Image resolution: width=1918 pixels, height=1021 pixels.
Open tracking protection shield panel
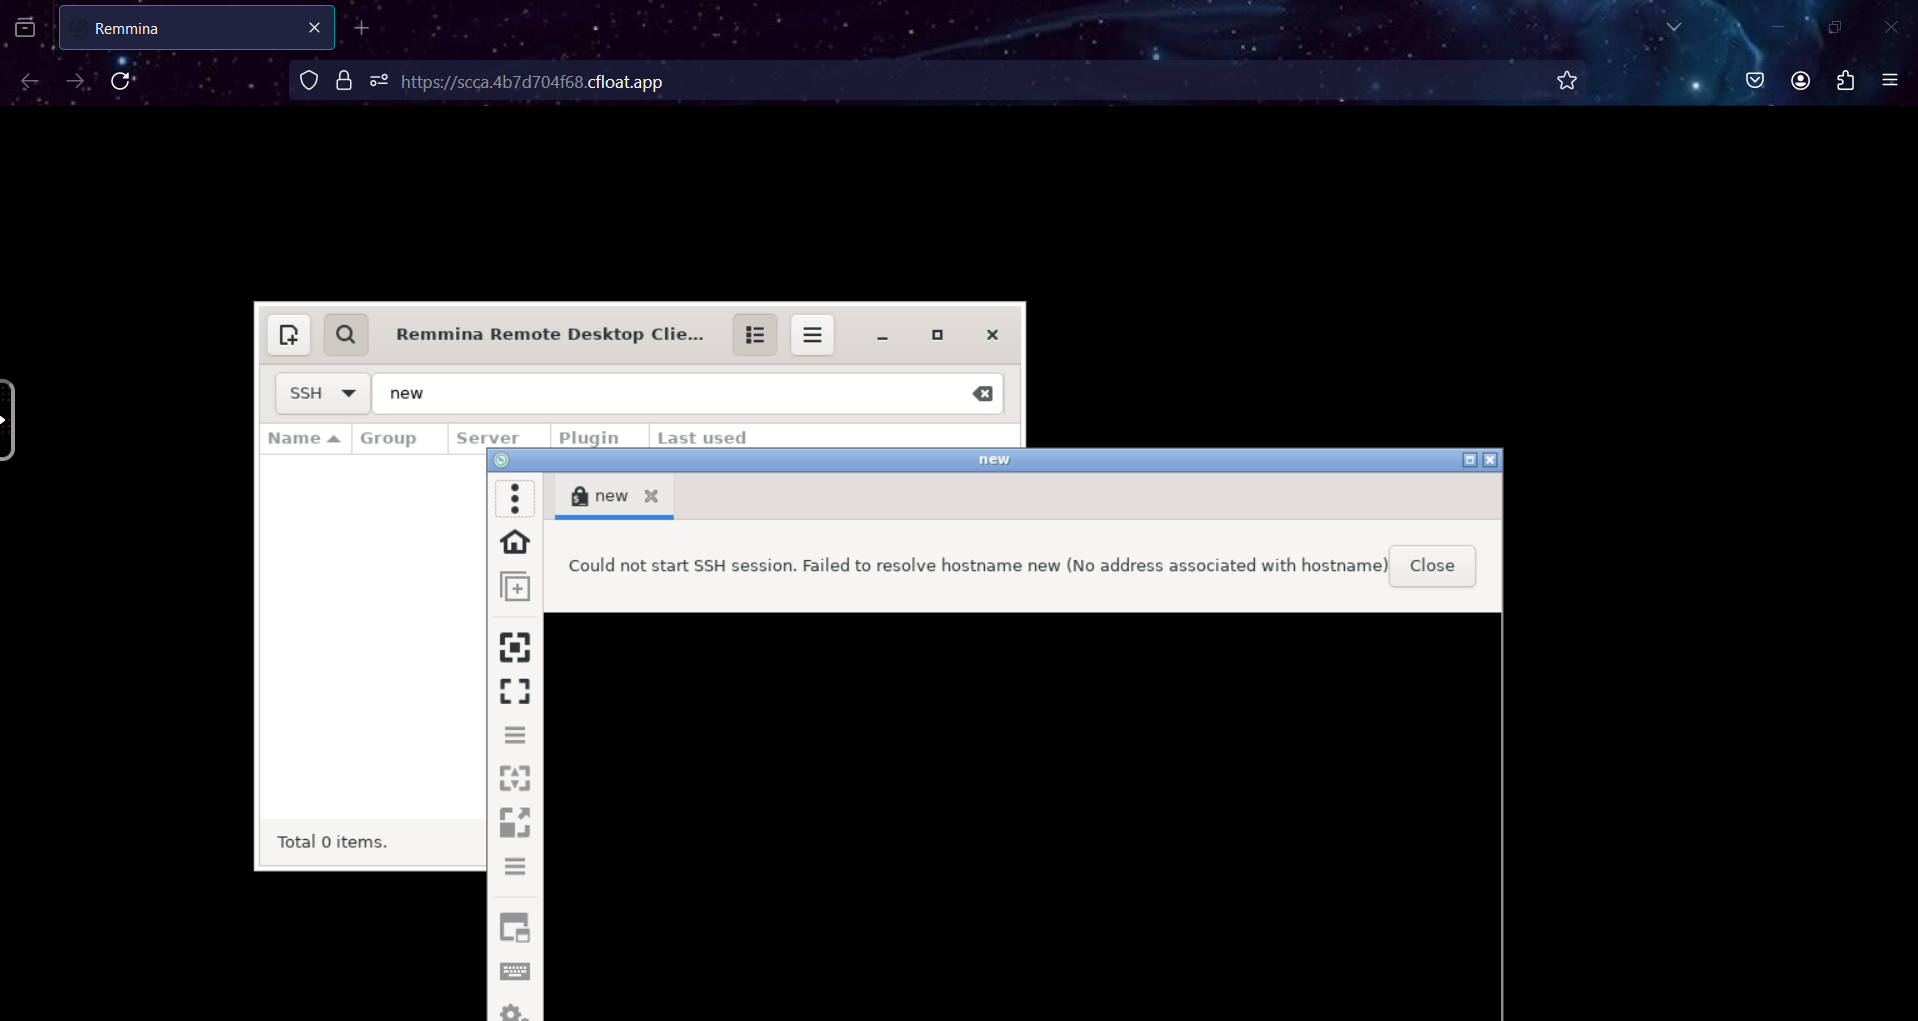309,81
